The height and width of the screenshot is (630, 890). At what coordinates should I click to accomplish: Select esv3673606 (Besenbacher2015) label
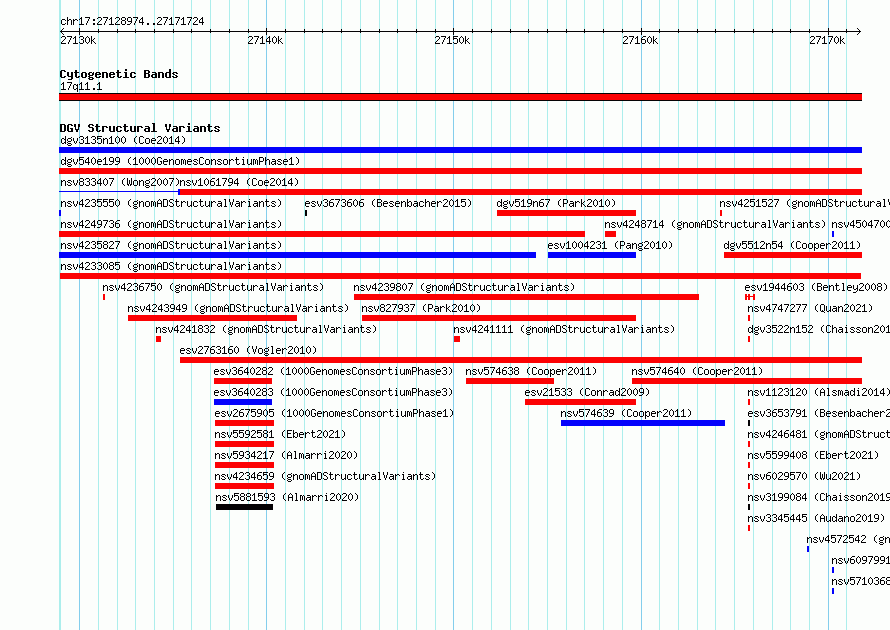tap(388, 203)
